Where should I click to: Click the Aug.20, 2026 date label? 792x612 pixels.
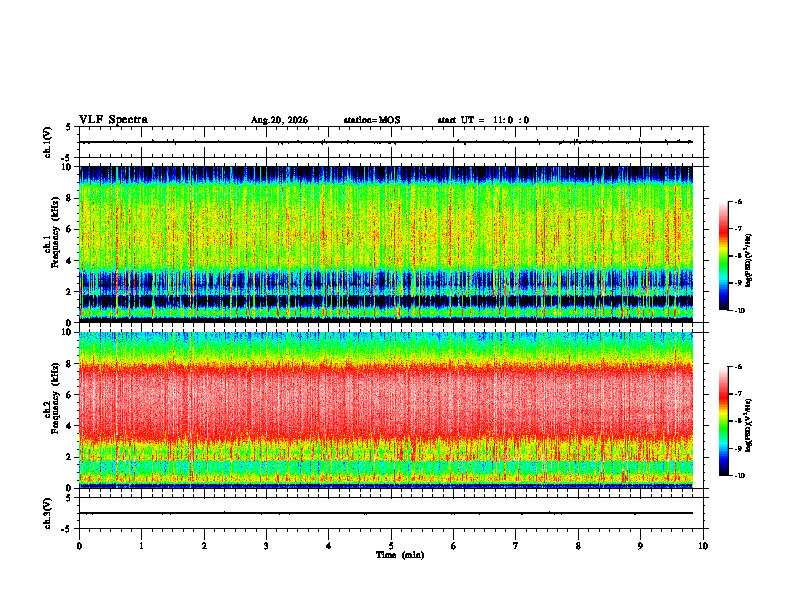coord(279,120)
